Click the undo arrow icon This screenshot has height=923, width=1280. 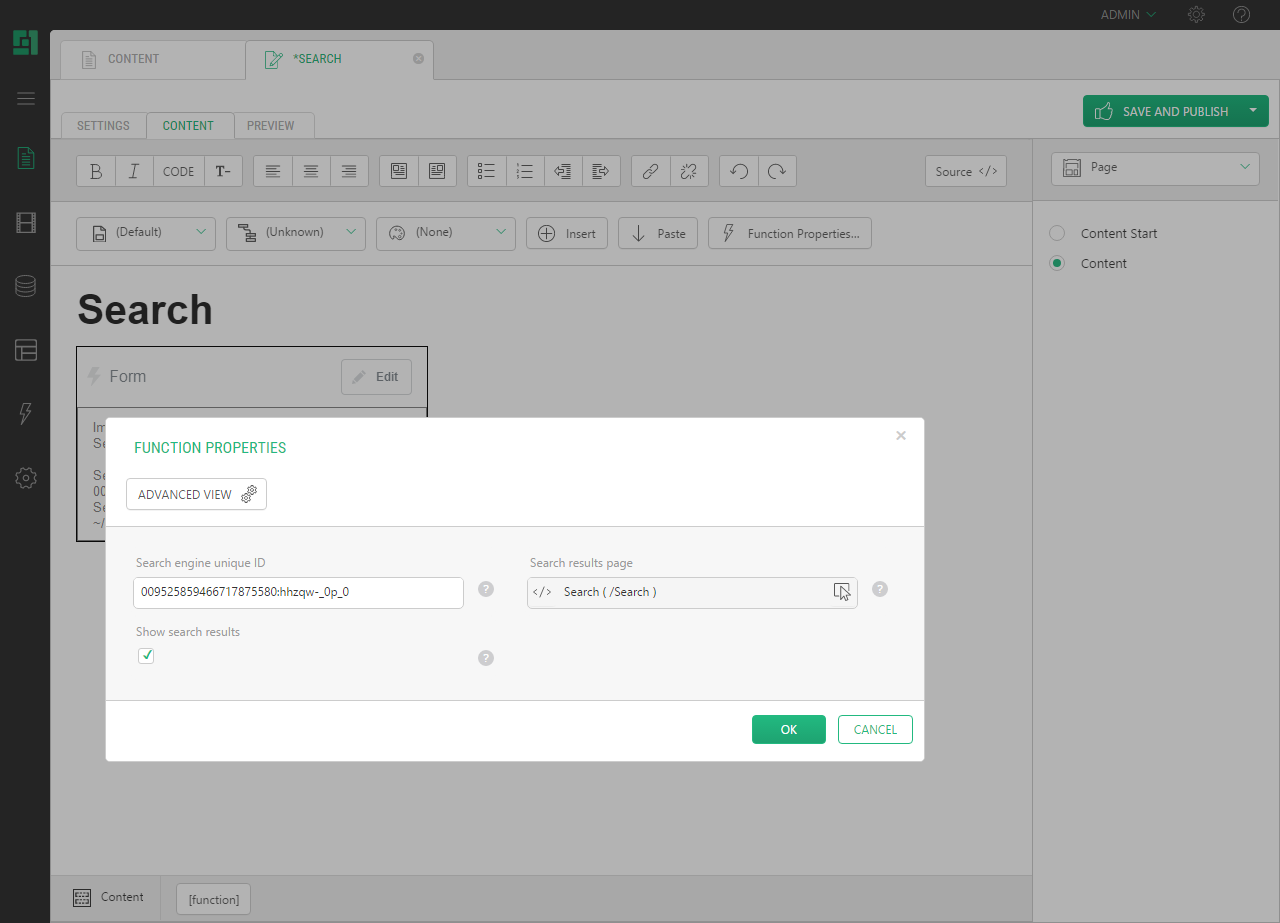click(x=739, y=171)
